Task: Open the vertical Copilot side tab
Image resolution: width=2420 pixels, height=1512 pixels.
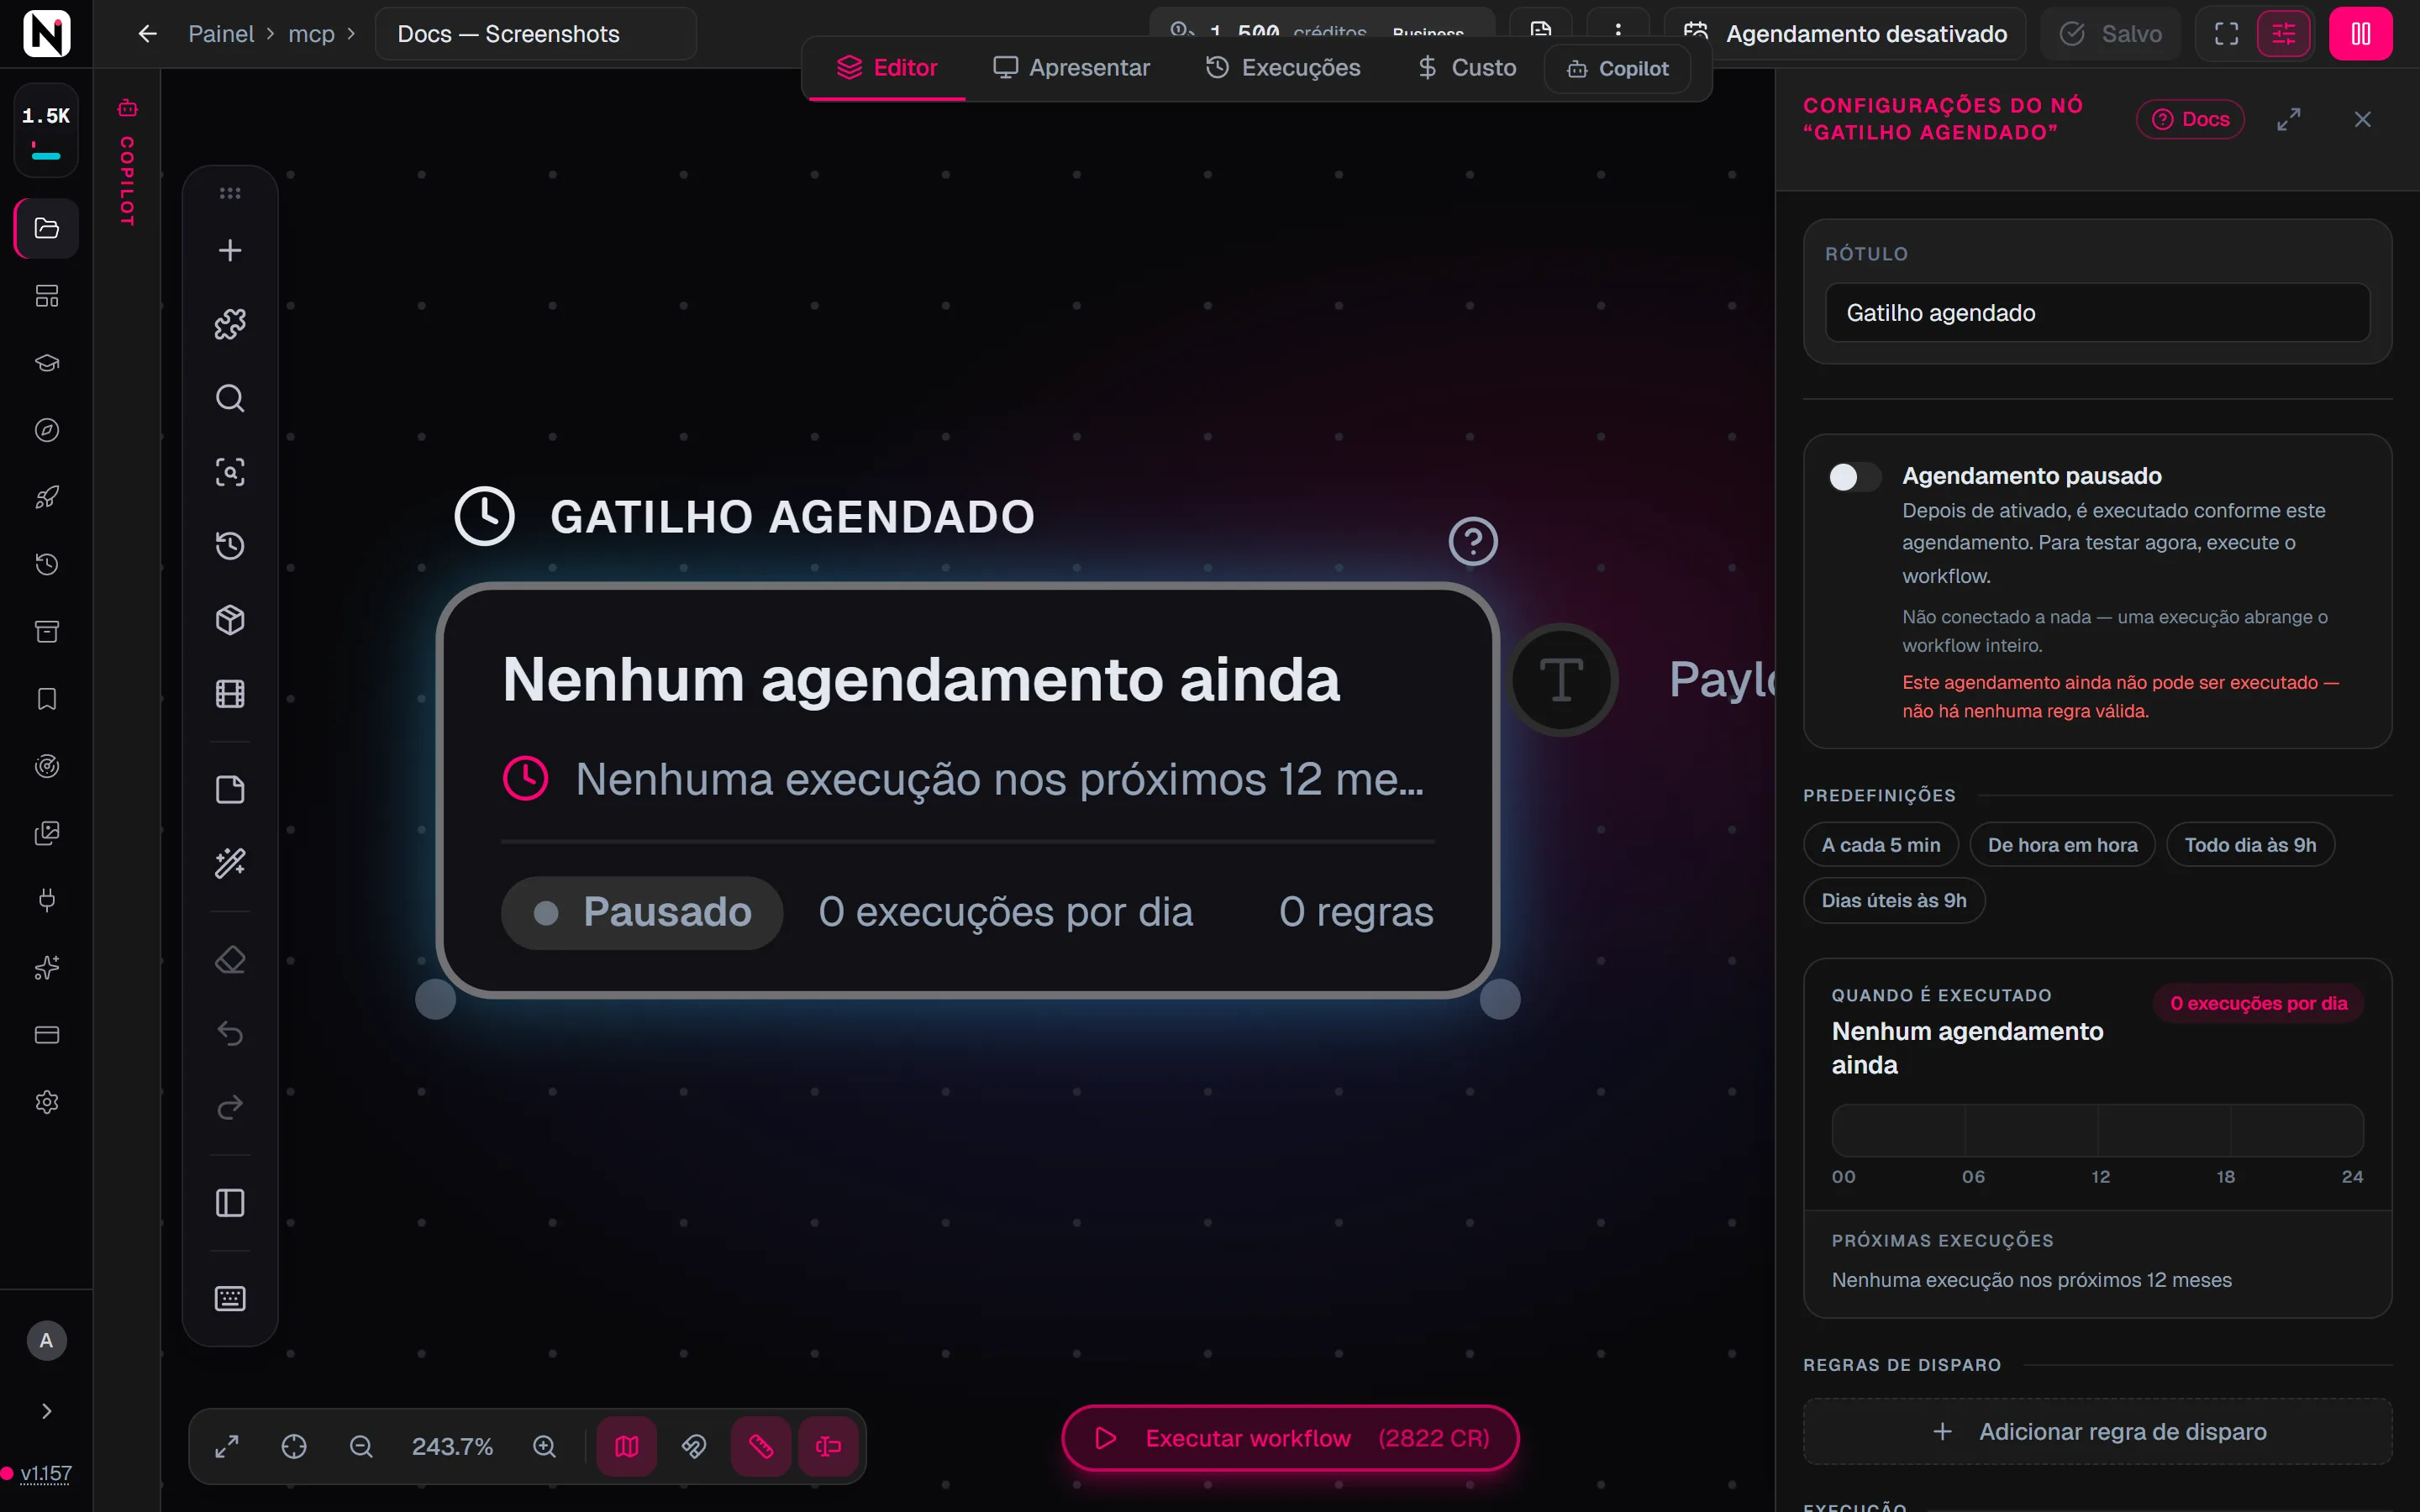Action: (x=127, y=163)
